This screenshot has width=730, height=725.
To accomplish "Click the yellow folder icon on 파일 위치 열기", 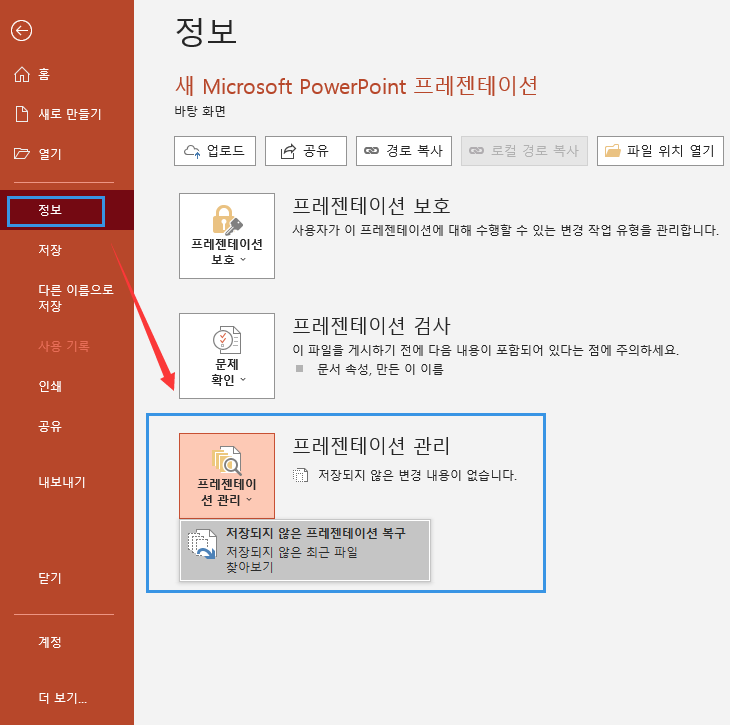I will coord(613,151).
